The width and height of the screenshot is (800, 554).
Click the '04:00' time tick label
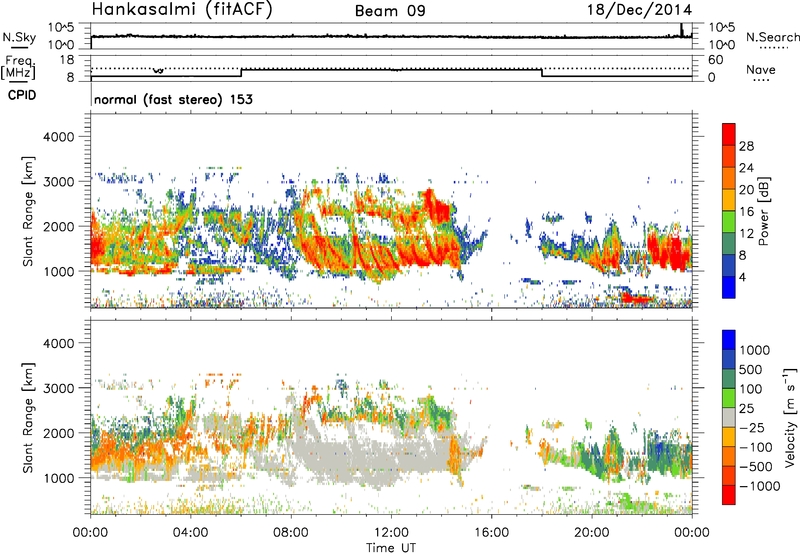[190, 533]
